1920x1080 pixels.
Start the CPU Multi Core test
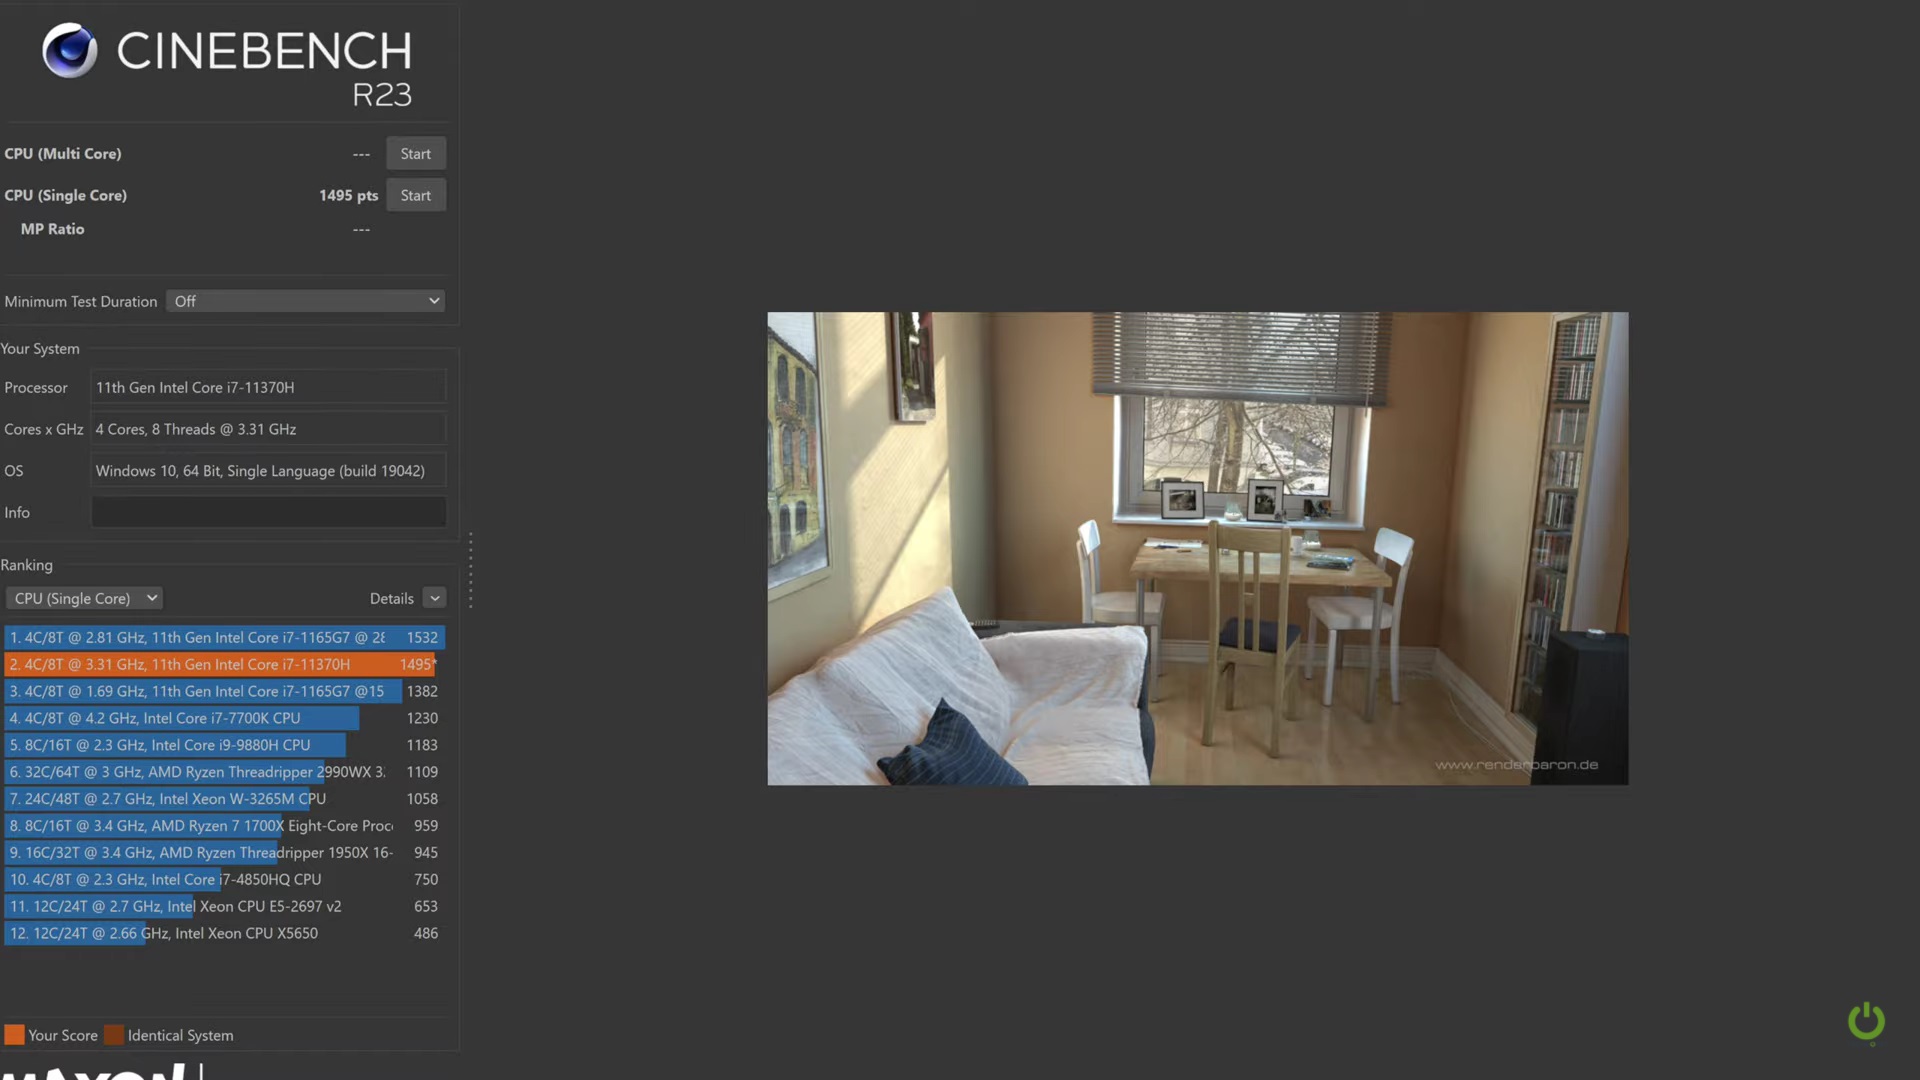tap(415, 154)
